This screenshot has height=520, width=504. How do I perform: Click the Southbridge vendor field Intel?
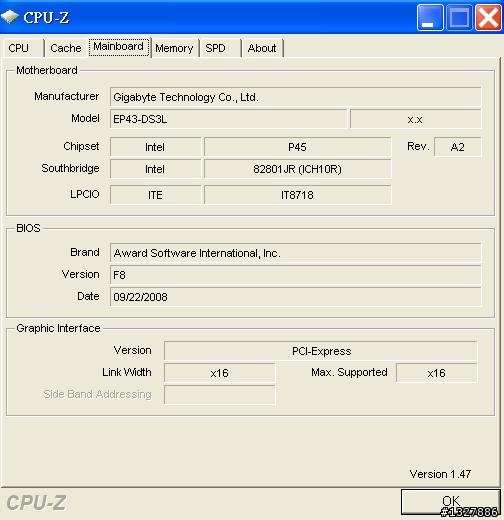[x=155, y=169]
